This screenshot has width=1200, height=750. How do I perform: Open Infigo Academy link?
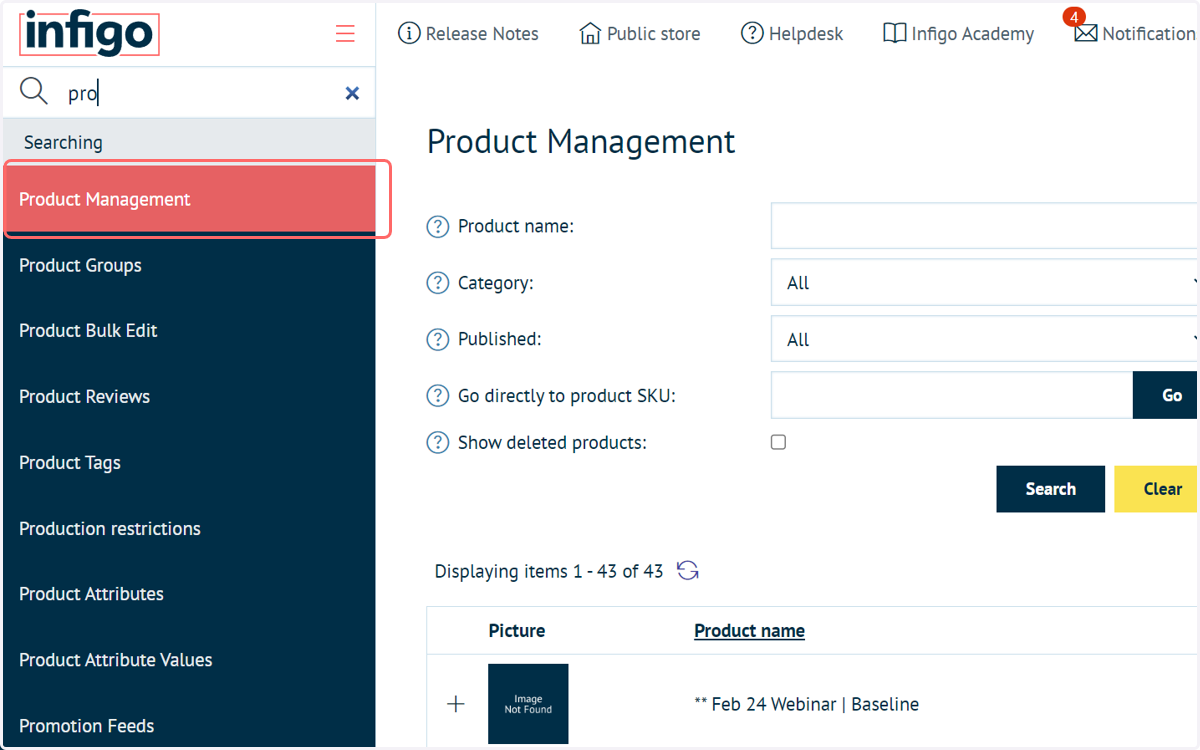(973, 34)
